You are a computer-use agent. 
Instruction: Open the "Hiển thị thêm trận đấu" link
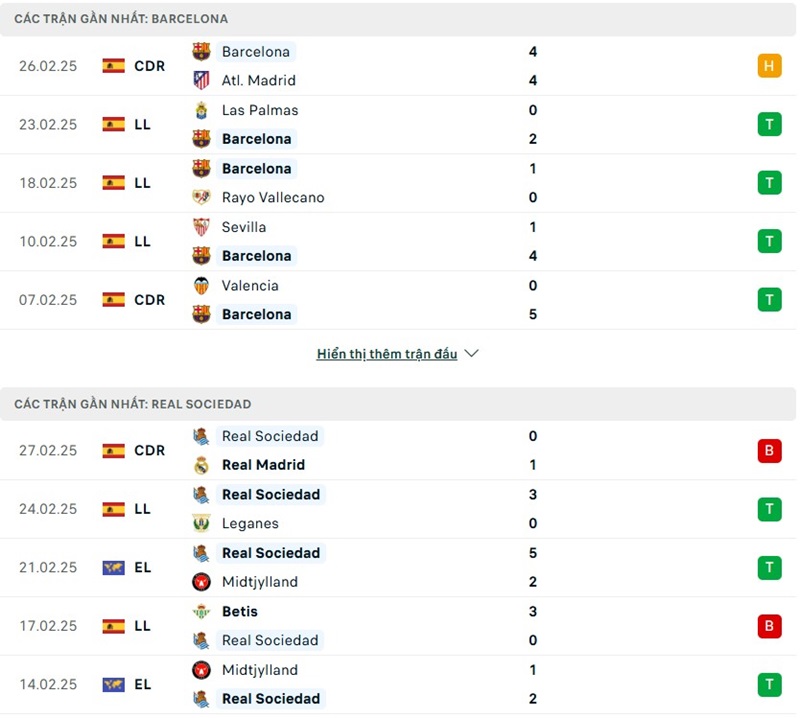pyautogui.click(x=386, y=354)
